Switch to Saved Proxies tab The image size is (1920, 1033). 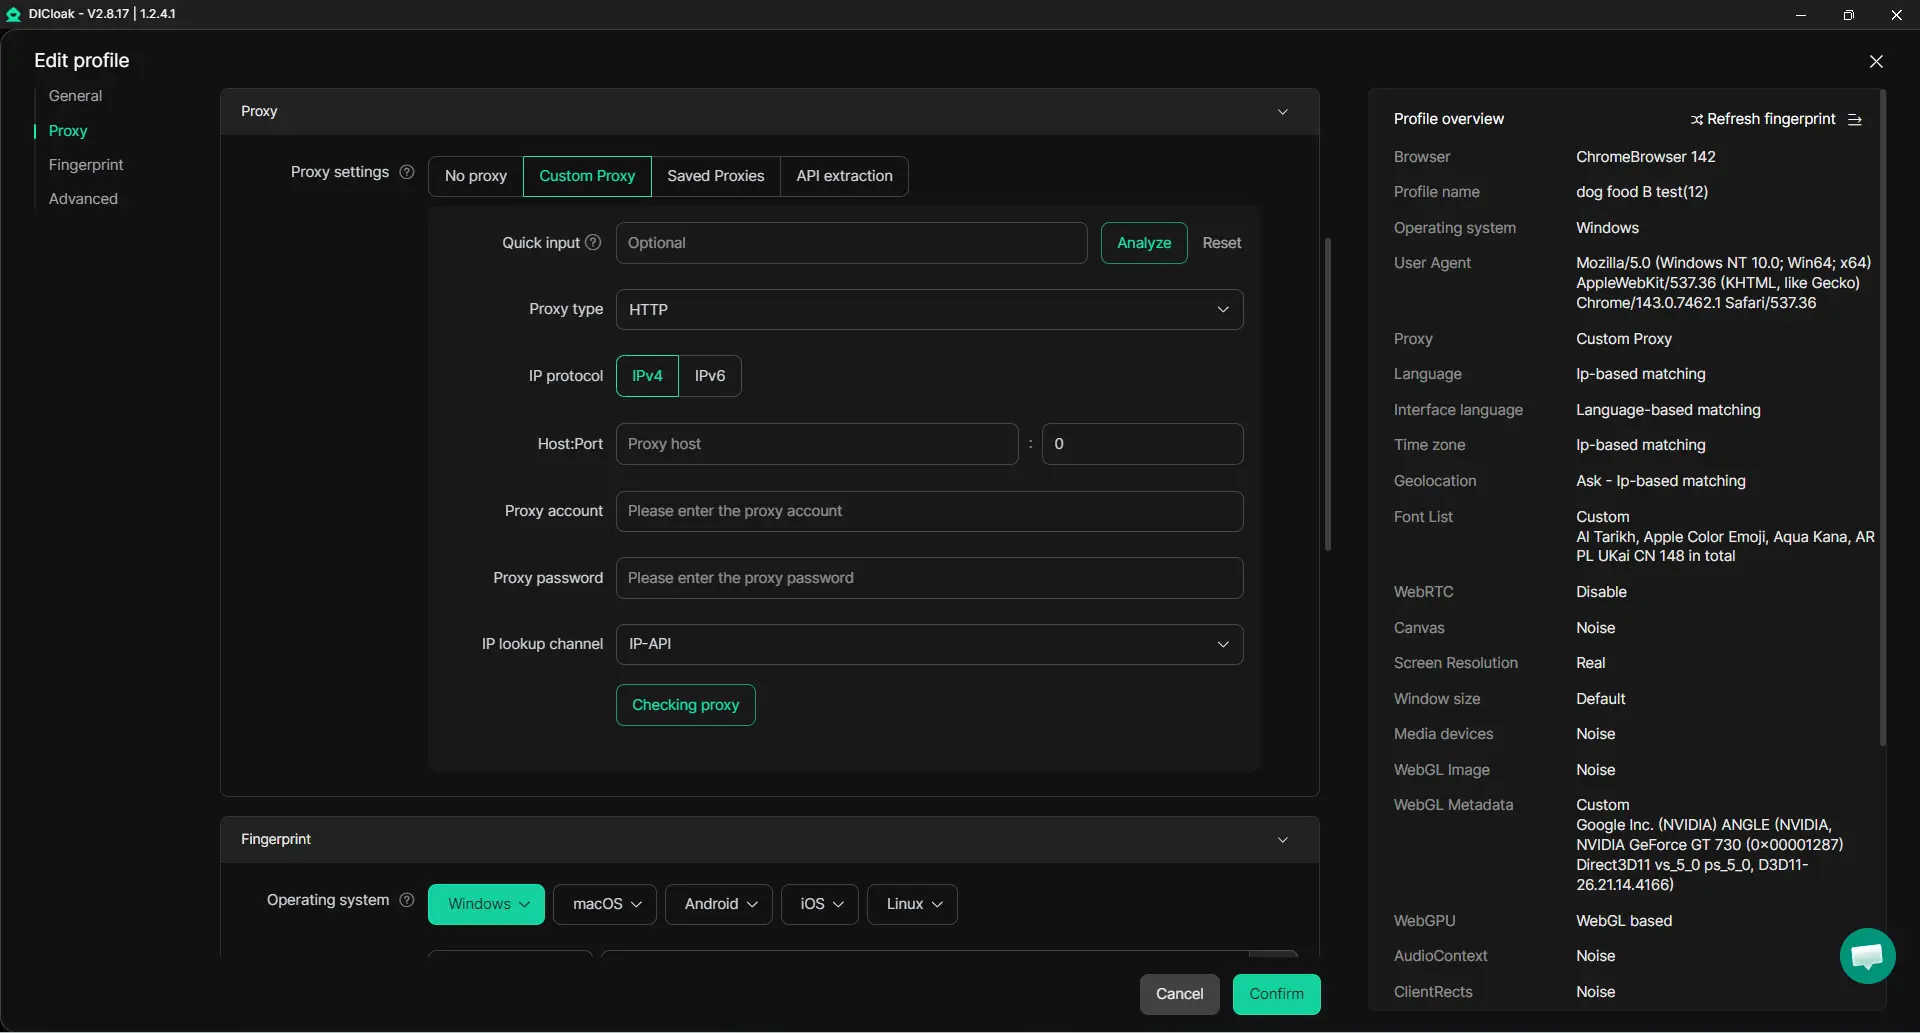(715, 176)
